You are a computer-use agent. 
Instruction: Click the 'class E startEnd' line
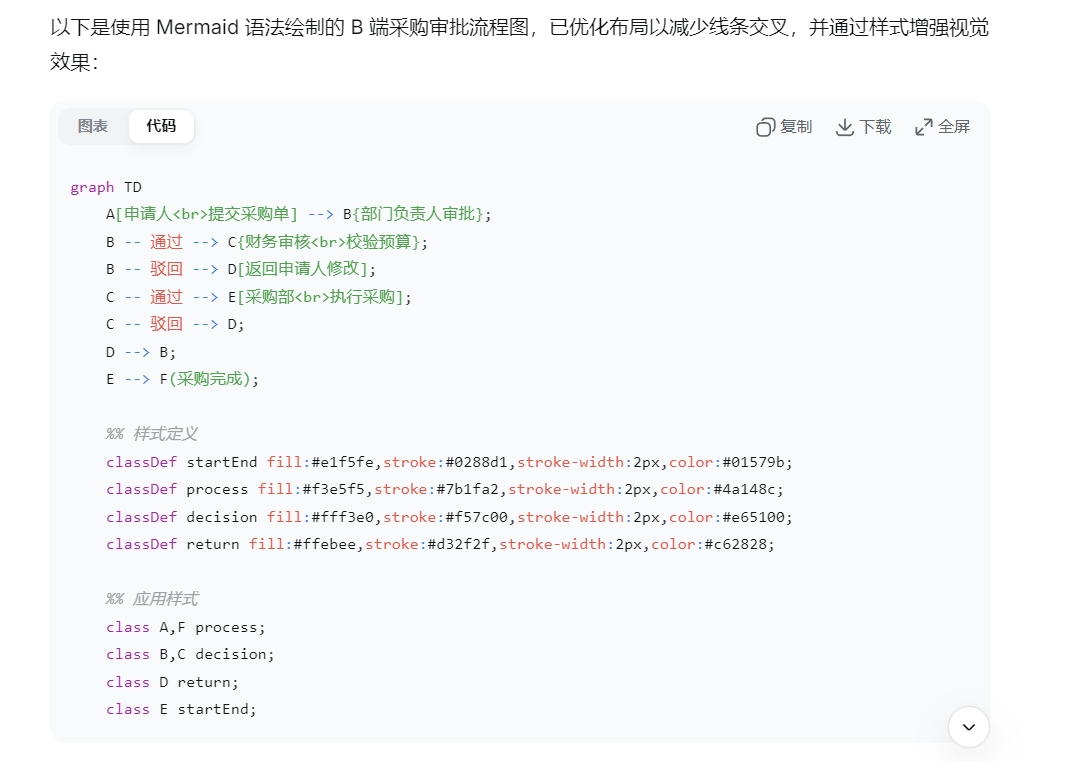181,709
